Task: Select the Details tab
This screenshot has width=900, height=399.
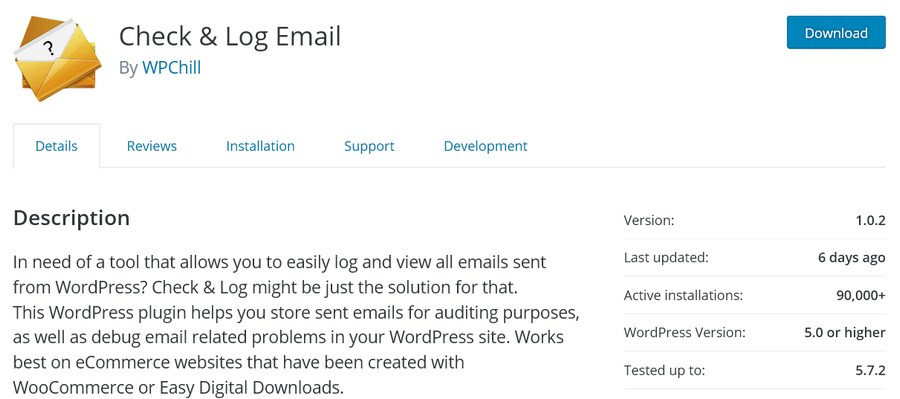Action: (56, 146)
